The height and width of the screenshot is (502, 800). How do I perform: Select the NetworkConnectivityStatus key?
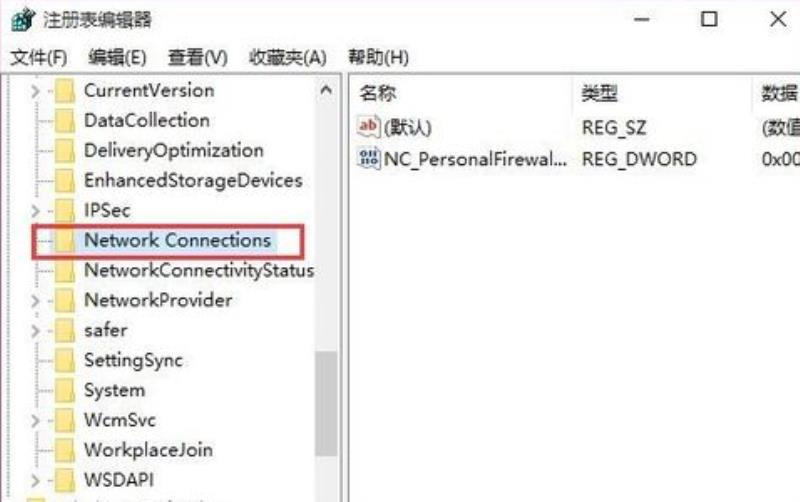pyautogui.click(x=199, y=270)
